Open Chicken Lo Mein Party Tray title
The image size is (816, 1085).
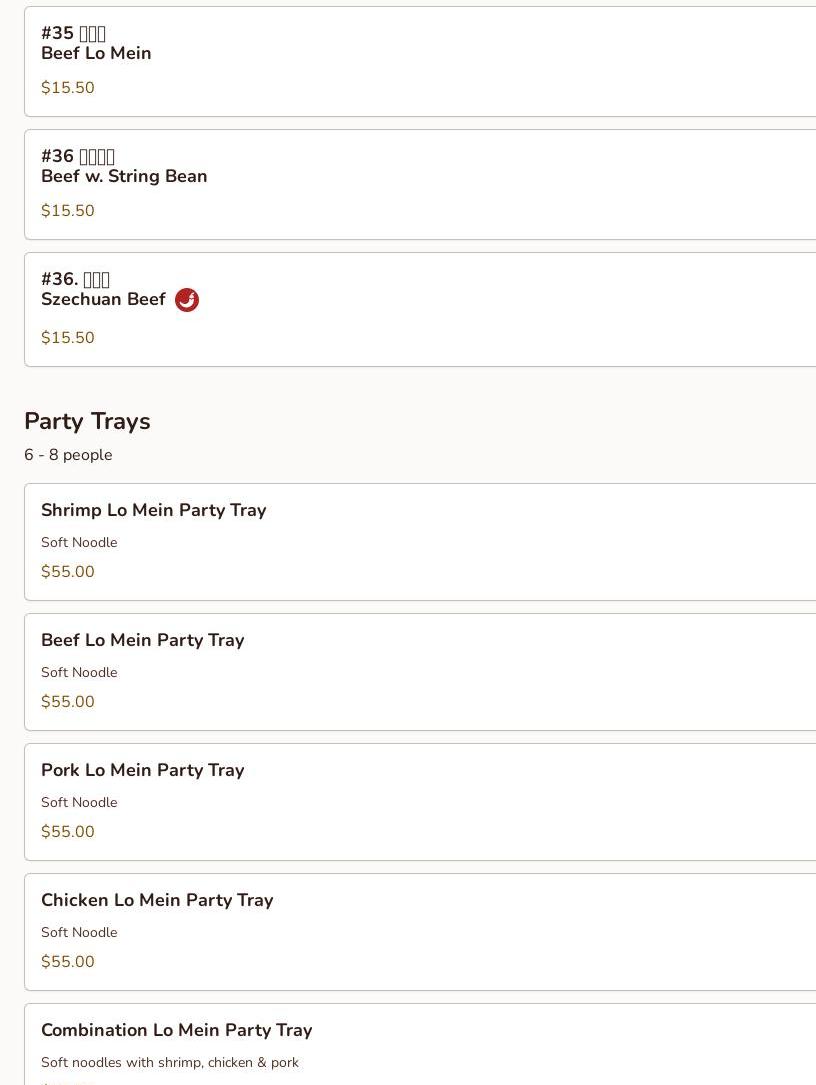[157, 900]
